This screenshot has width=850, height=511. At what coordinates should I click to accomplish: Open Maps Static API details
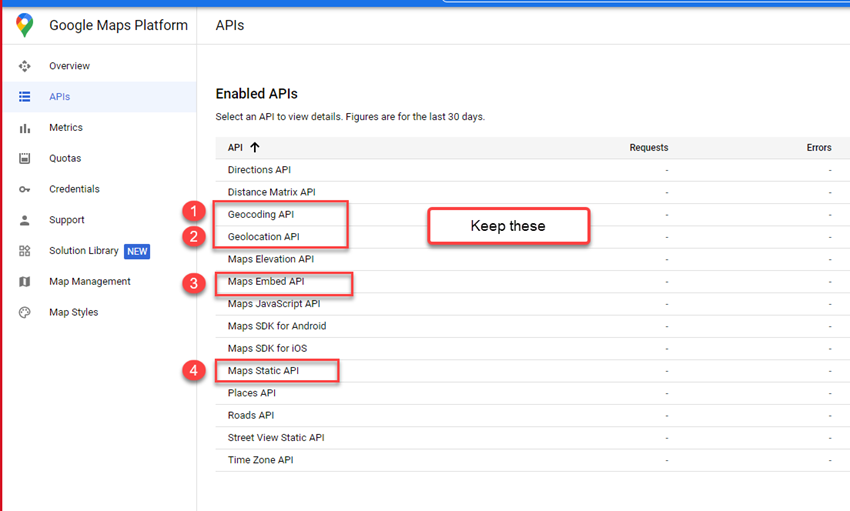tap(263, 371)
